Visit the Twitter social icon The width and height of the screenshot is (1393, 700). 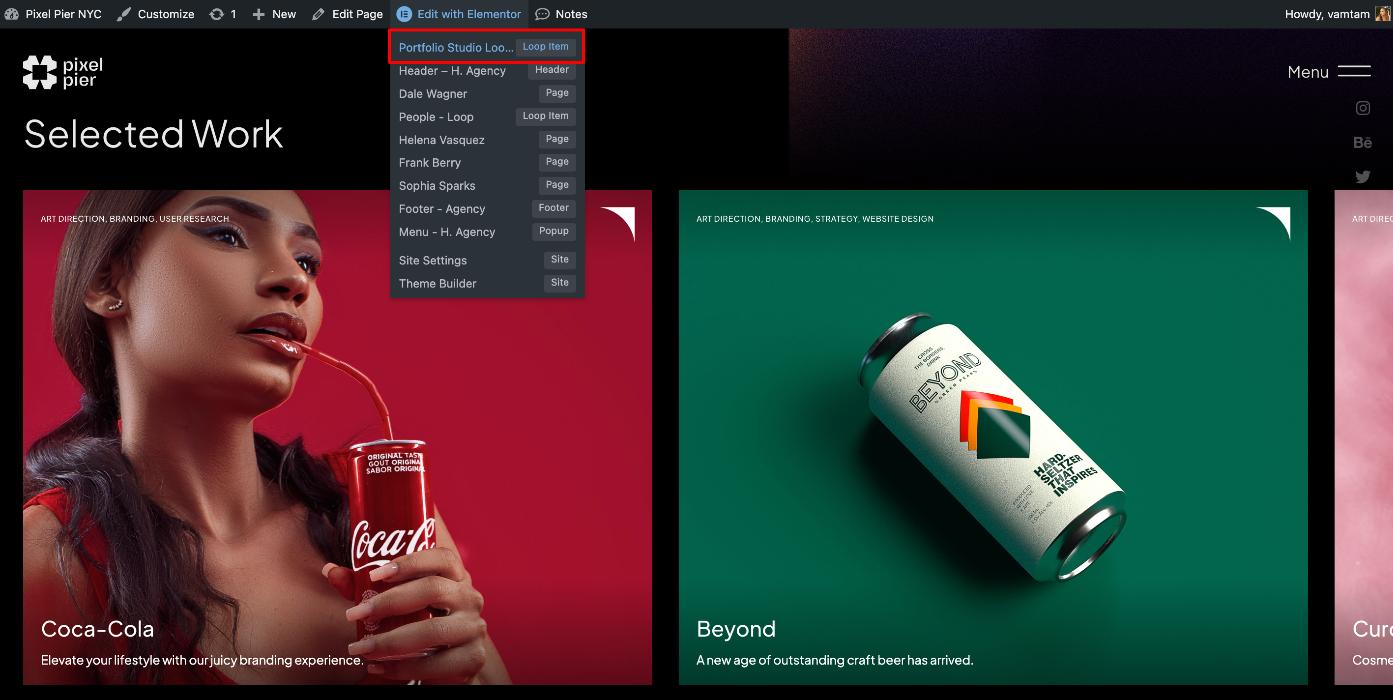tap(1362, 177)
